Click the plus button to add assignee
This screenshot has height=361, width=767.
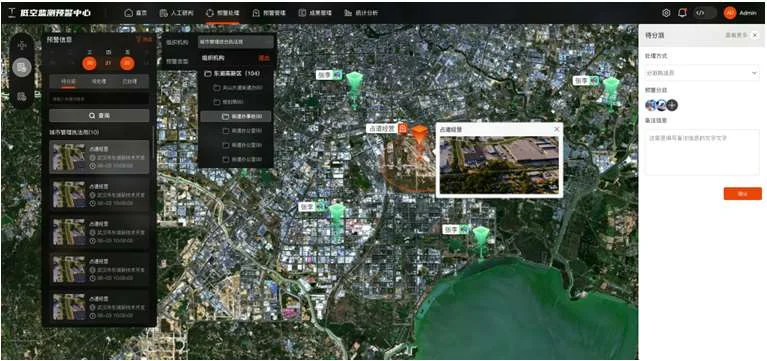coord(672,105)
